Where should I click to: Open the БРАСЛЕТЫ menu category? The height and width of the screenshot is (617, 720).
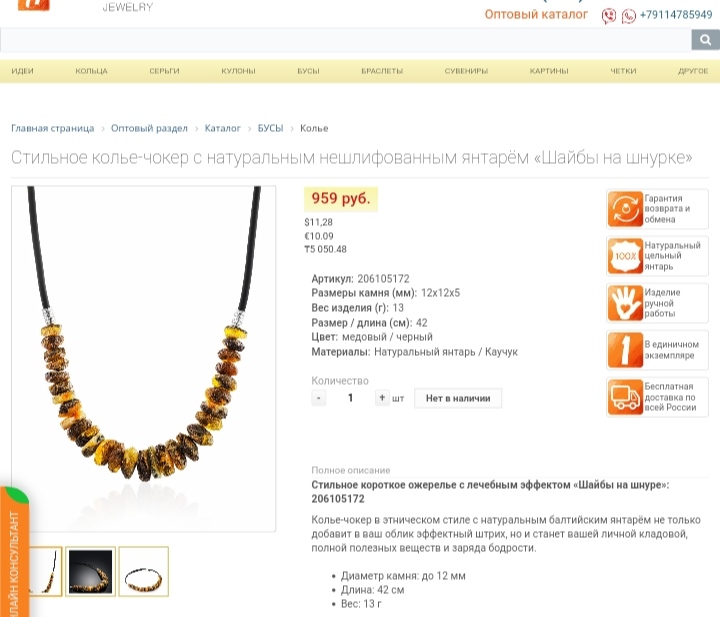(382, 71)
